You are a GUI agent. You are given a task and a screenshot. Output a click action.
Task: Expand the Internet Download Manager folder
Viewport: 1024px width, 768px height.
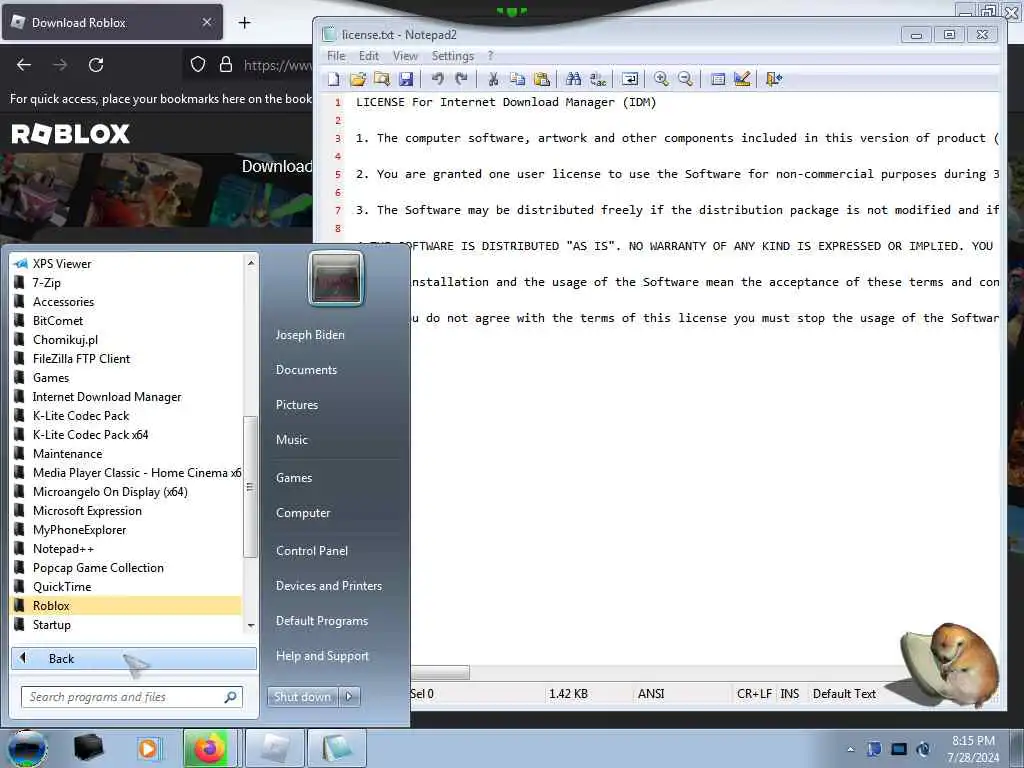[x=126, y=396]
